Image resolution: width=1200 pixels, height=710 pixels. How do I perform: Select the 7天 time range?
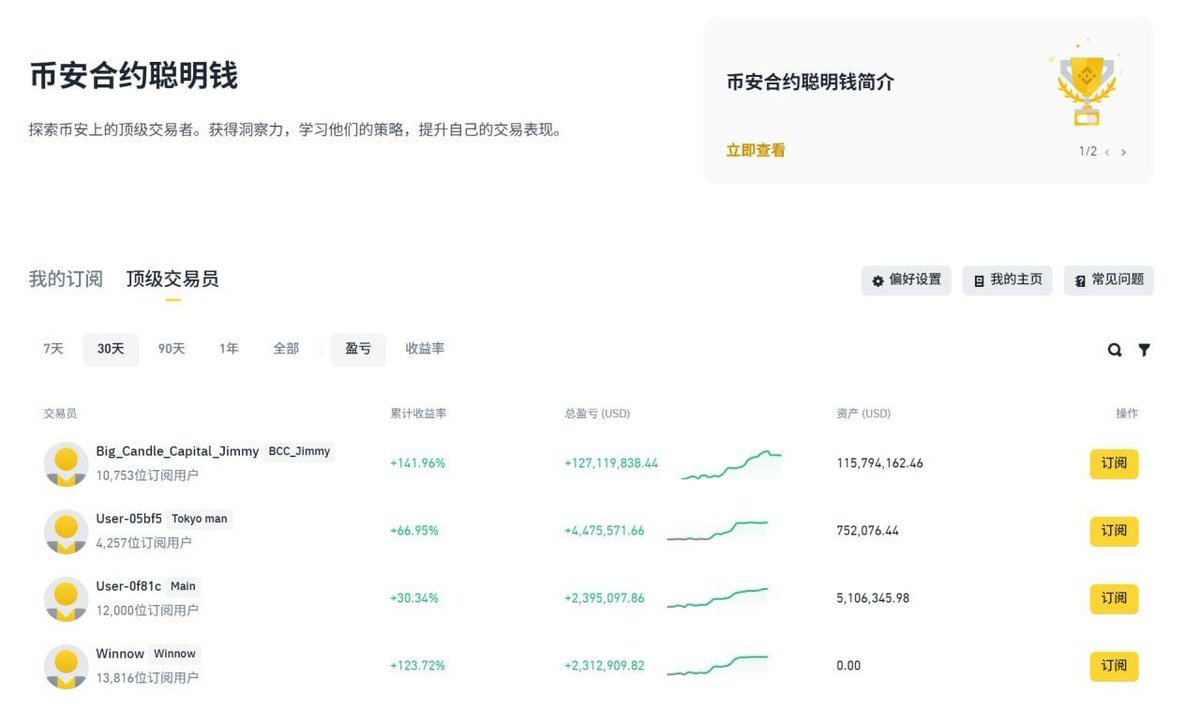point(53,349)
